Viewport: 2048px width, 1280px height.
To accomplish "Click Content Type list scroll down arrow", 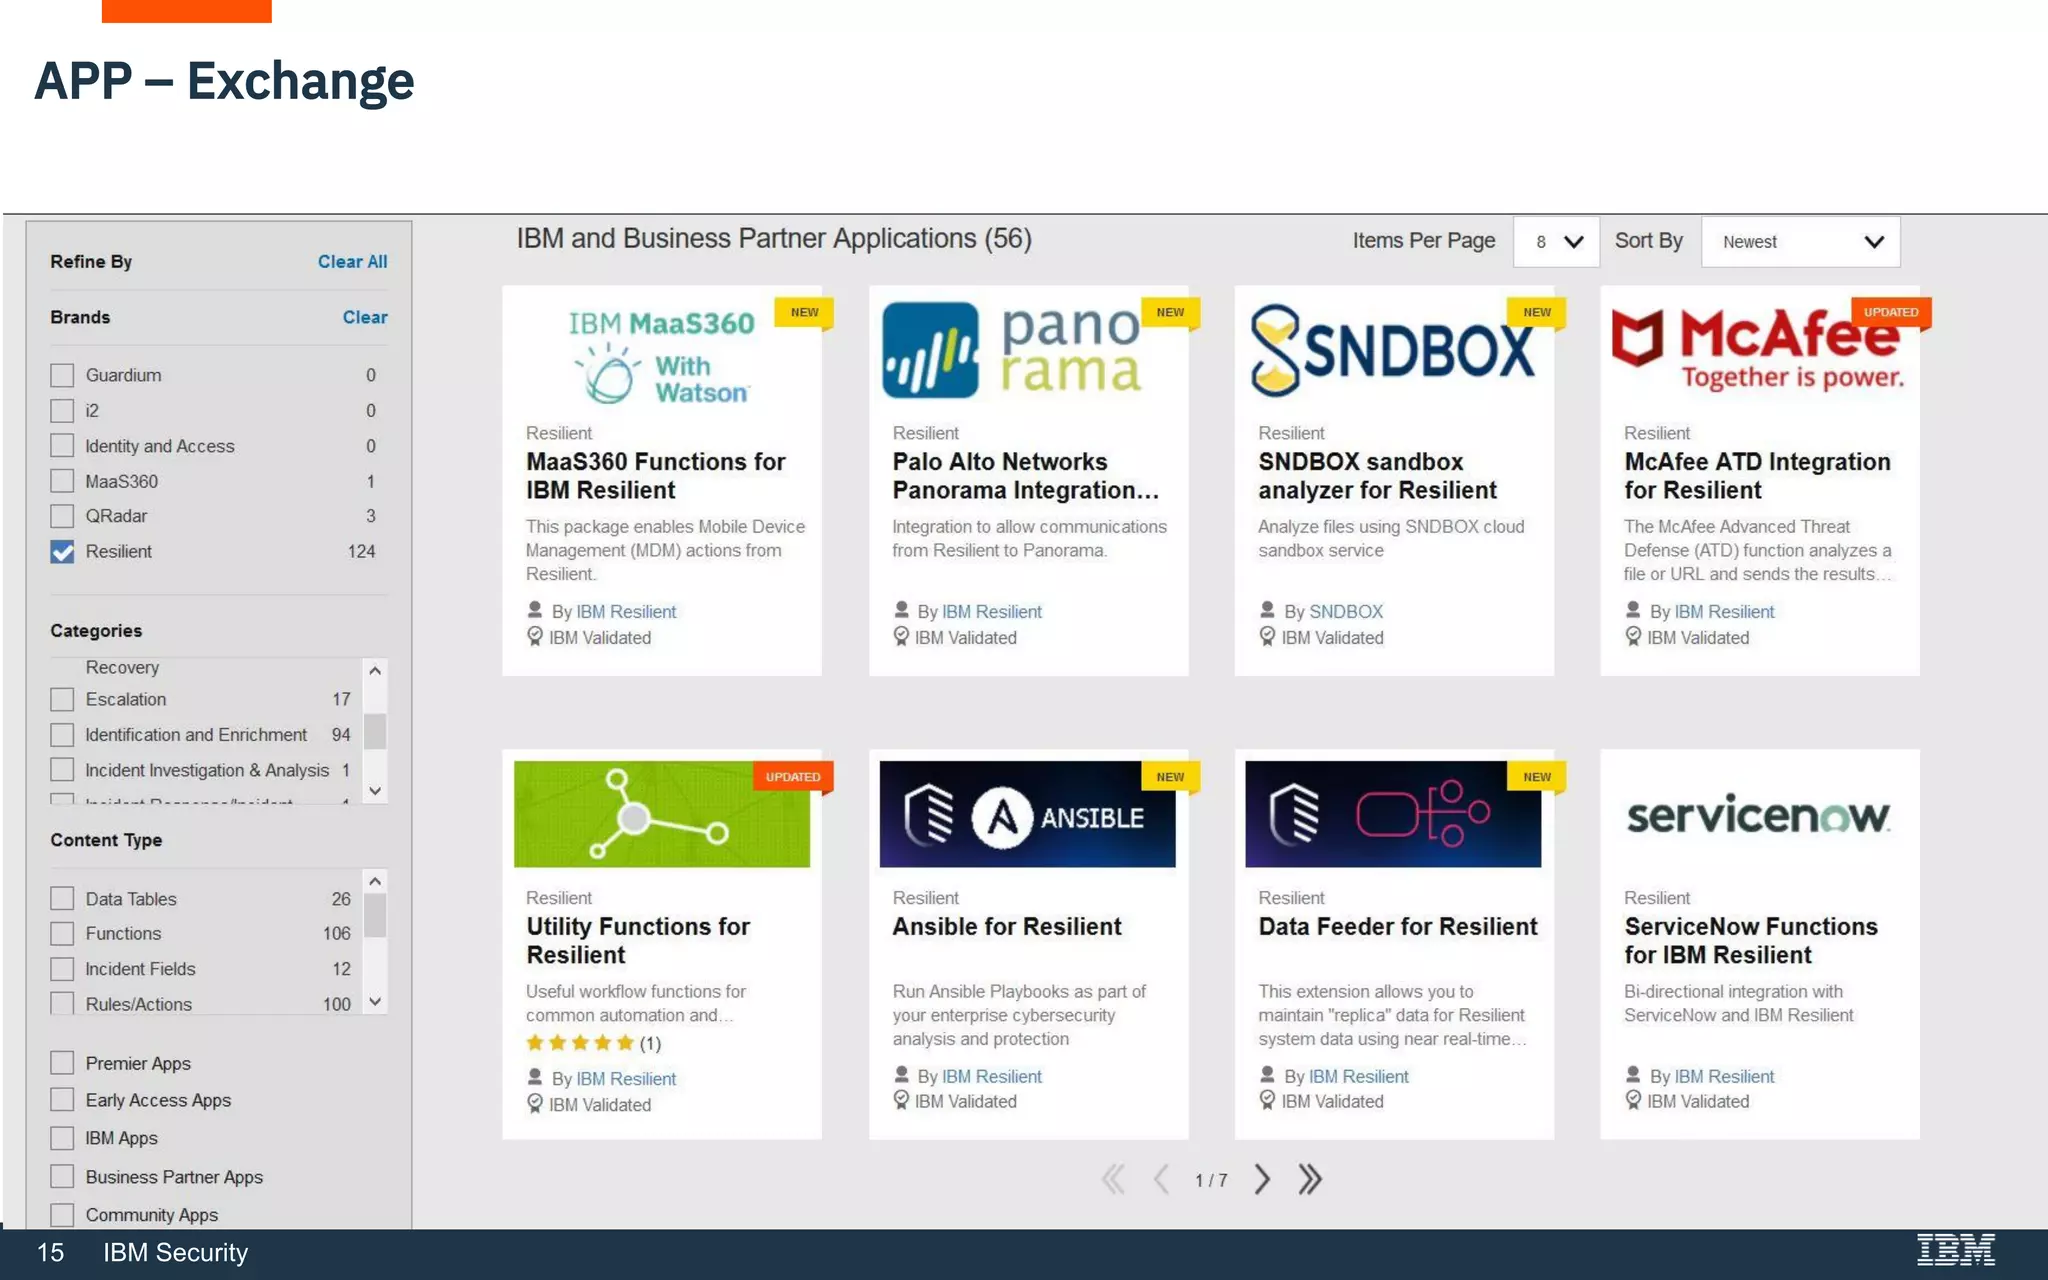I will pos(375,1001).
